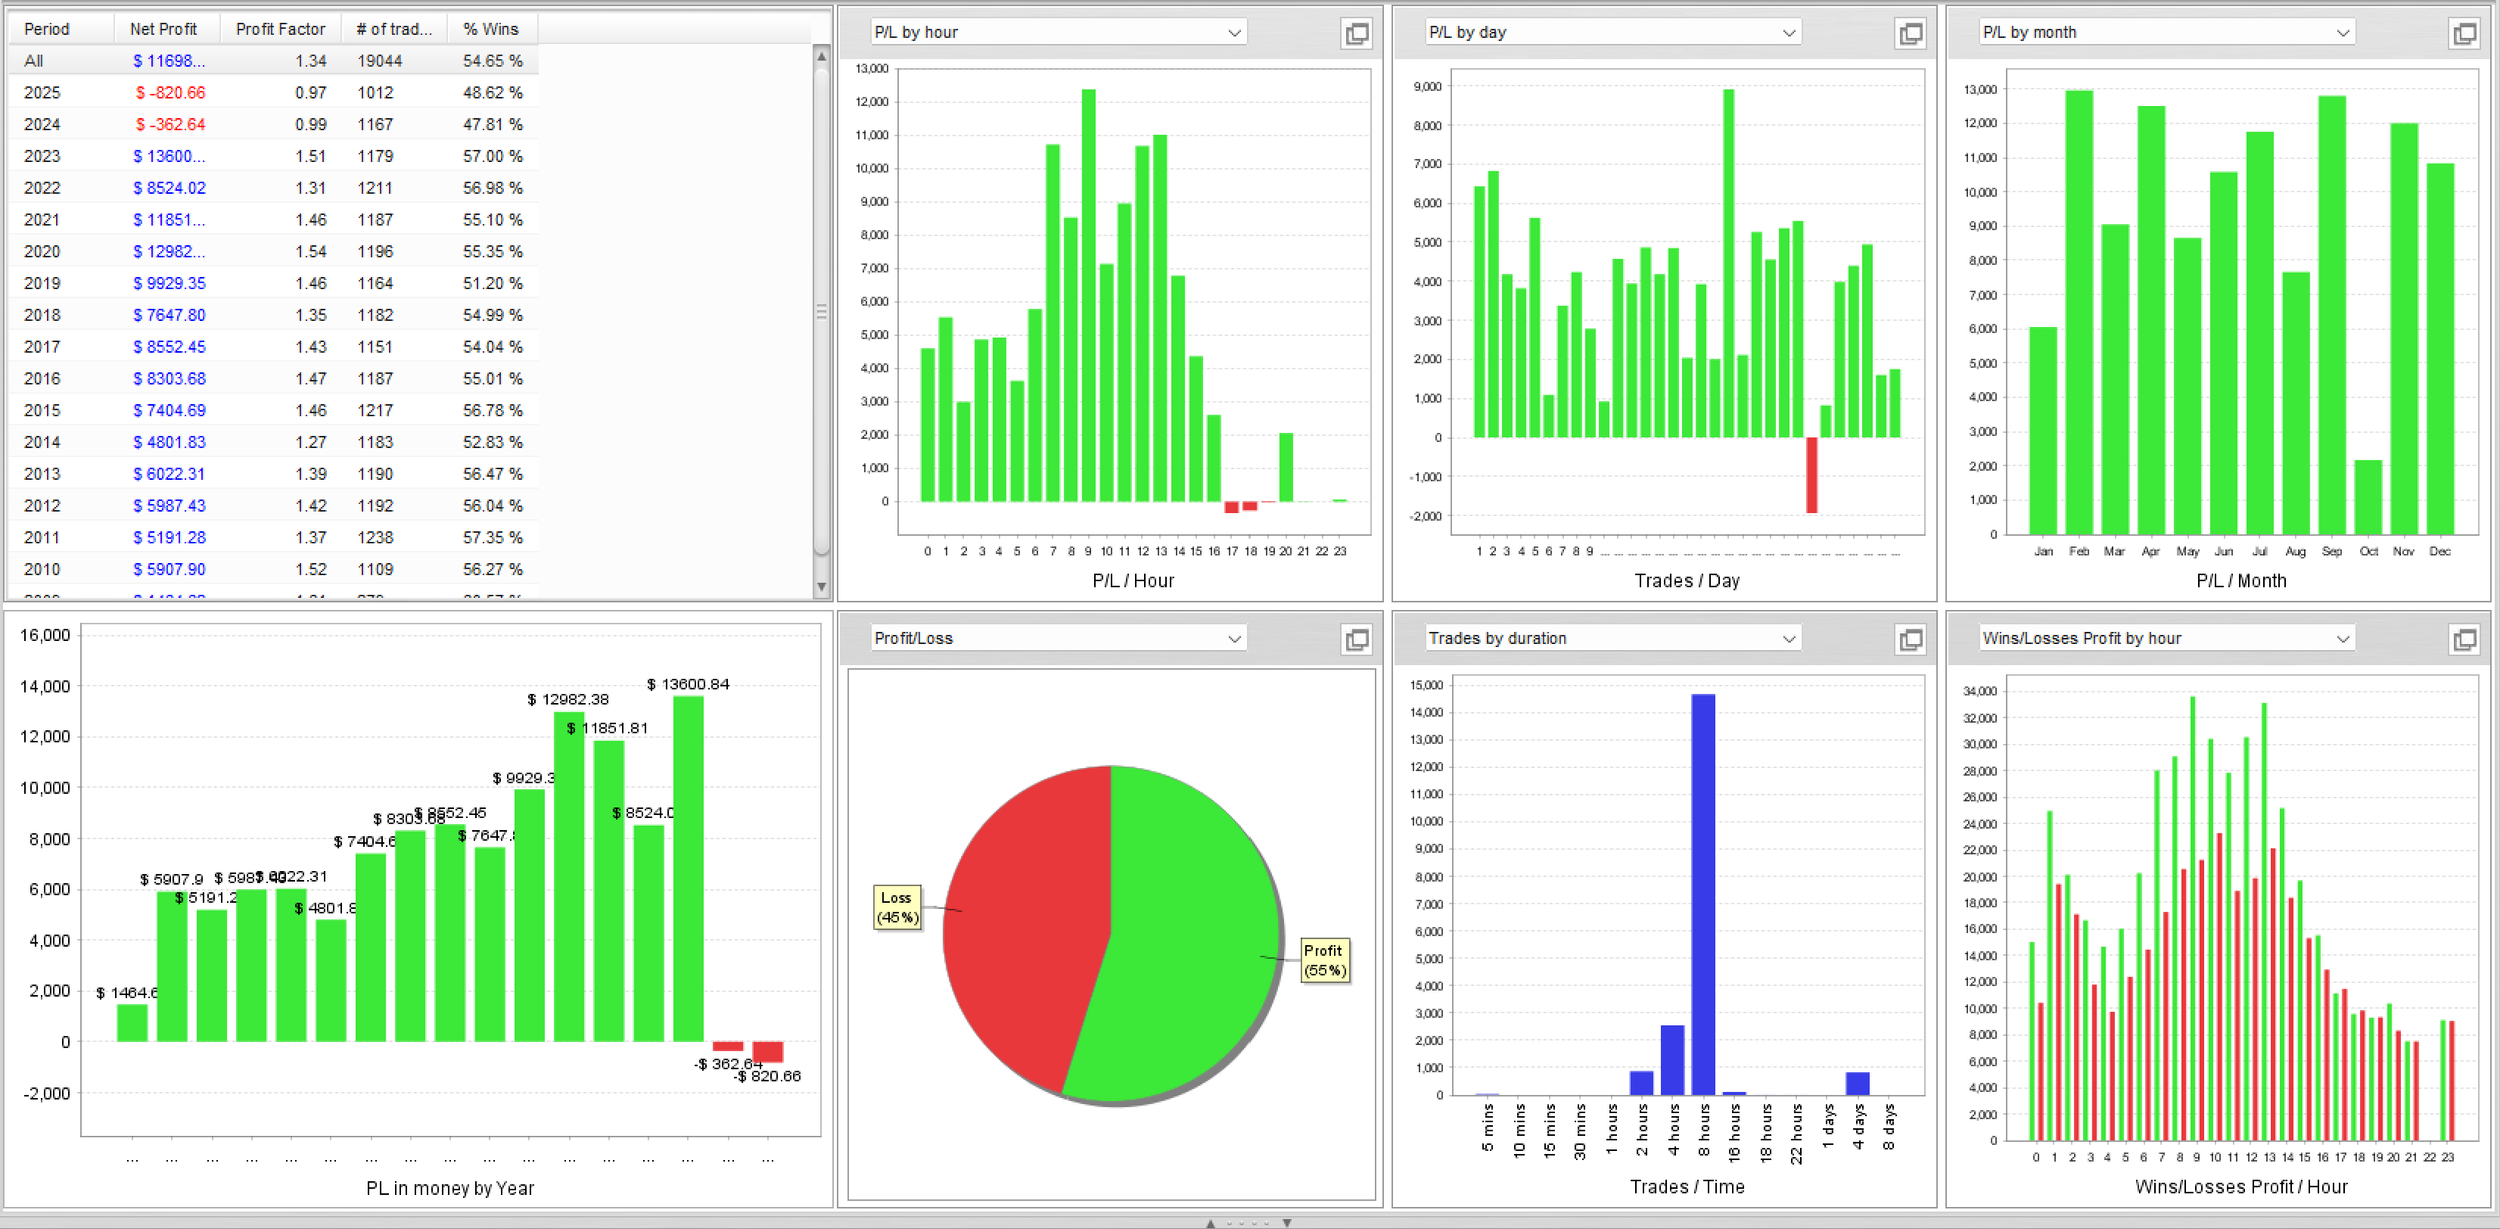Click the % Wins column header
Screen dimensions: 2500x1229
[490, 29]
